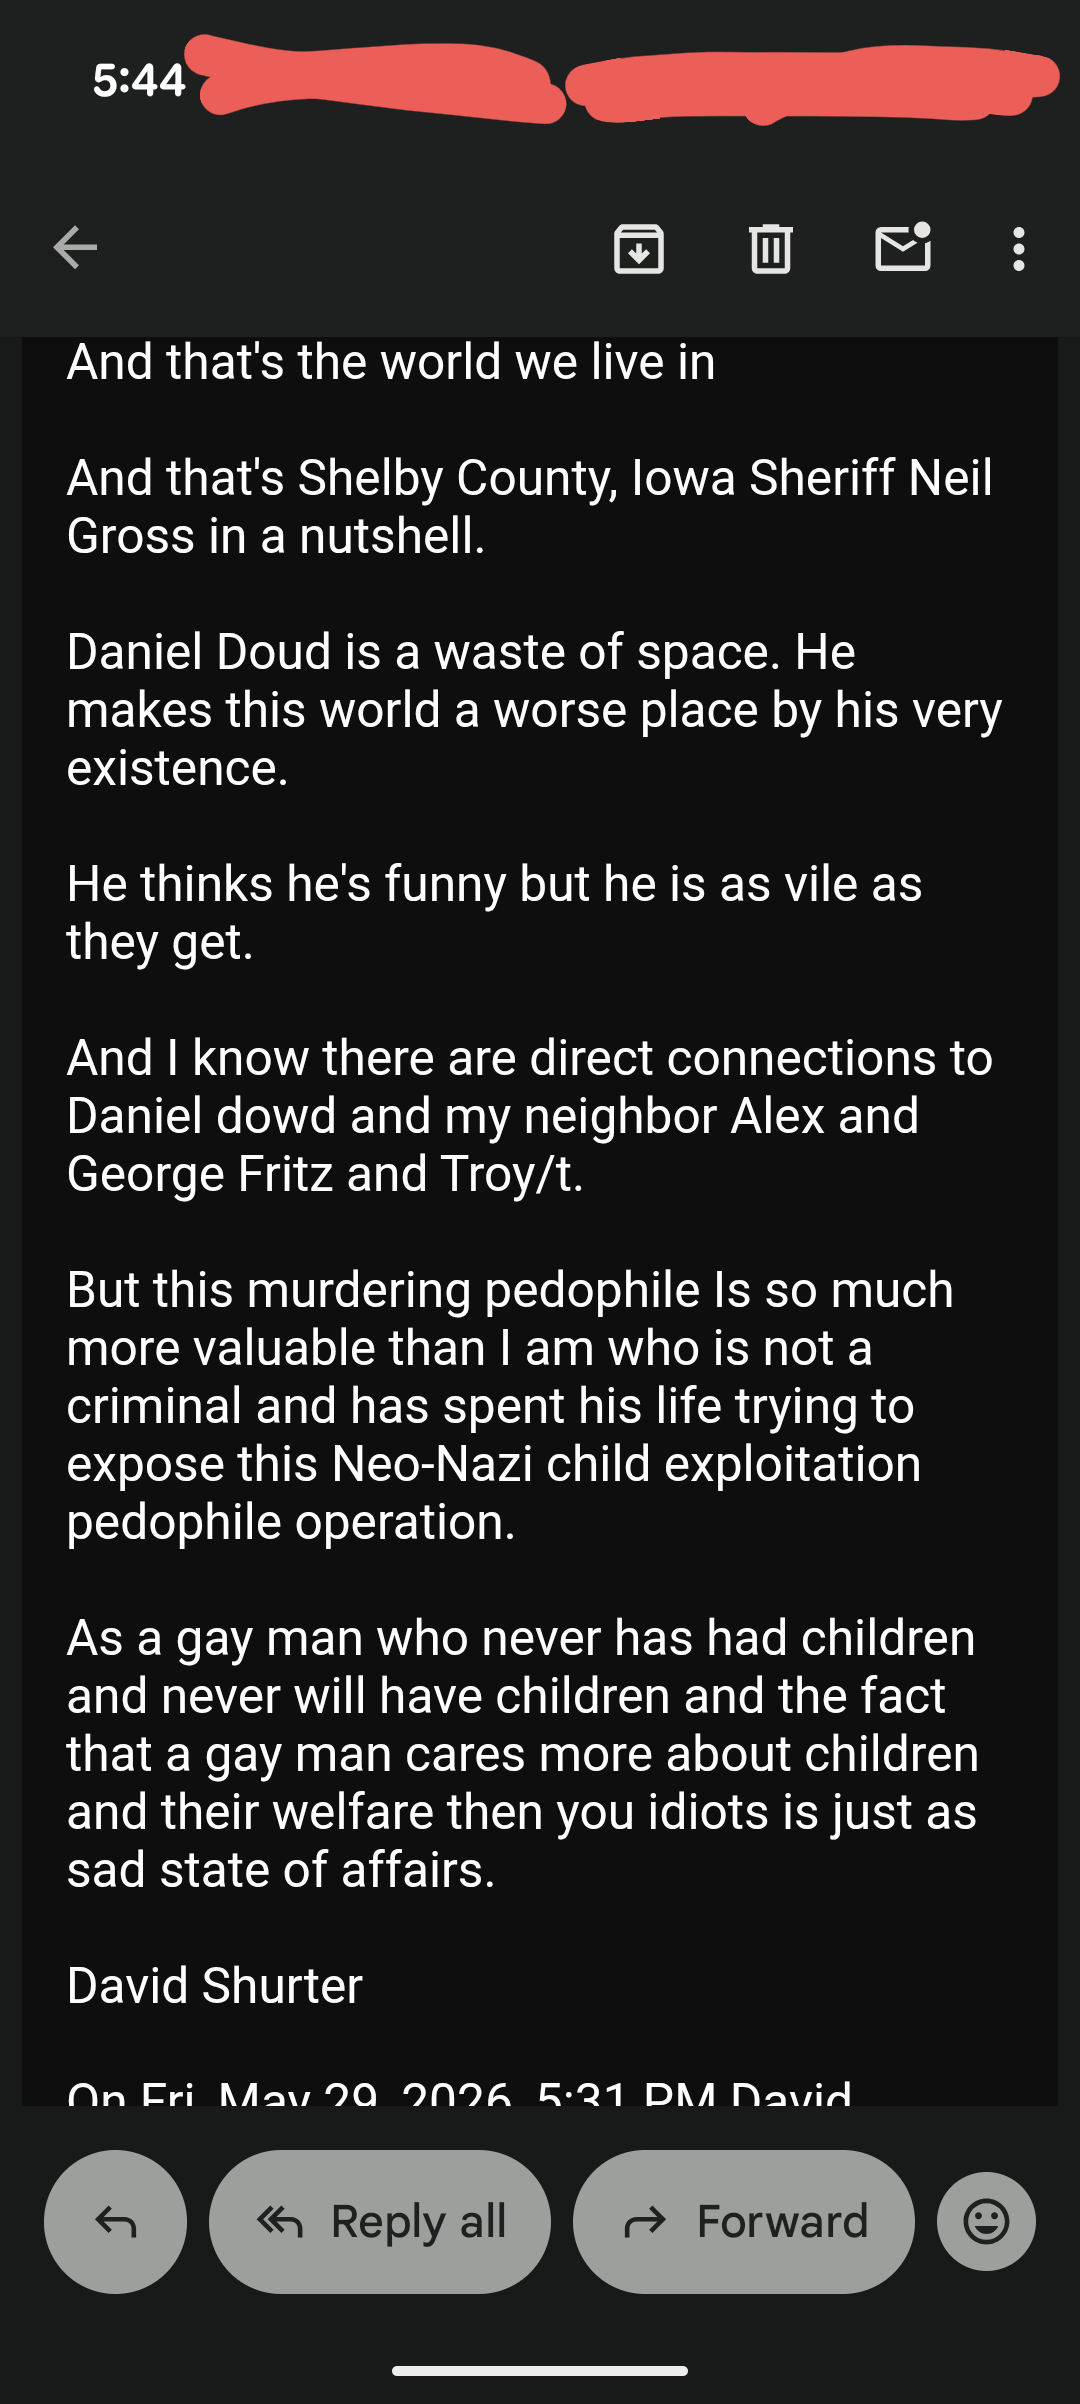Add an emoji reaction with the smiley
Screen dimensions: 1080x2404
pyautogui.click(x=986, y=2221)
